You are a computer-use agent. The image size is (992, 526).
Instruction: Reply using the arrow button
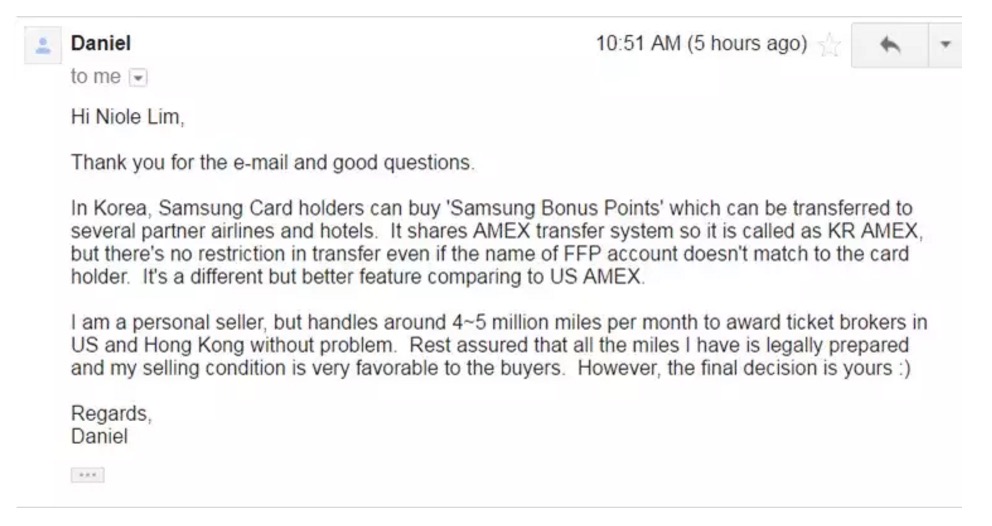pos(890,45)
